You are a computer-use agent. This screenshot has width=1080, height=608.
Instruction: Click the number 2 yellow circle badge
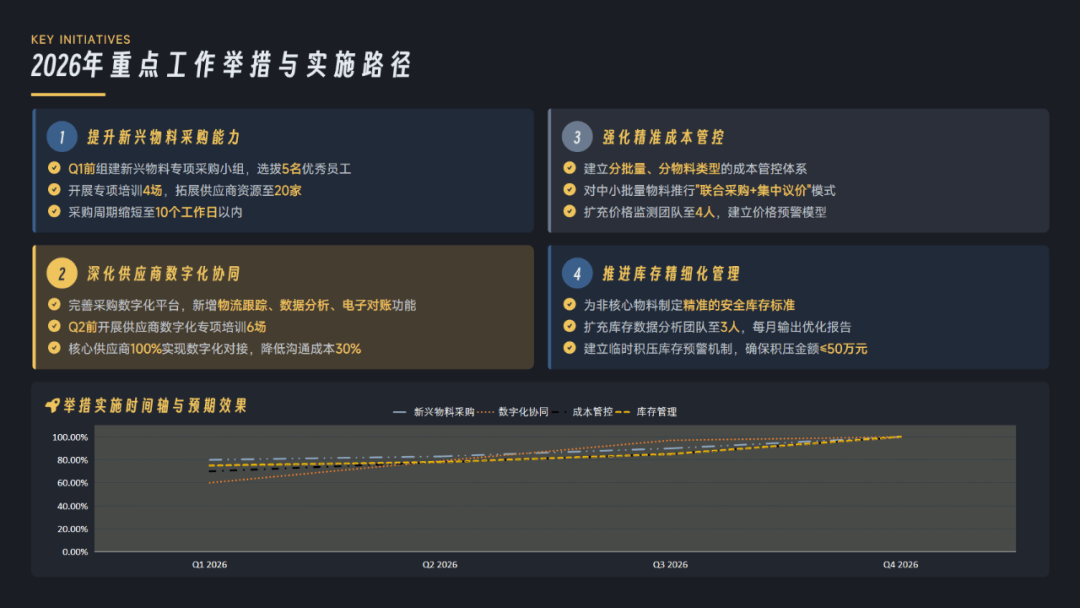pos(62,273)
